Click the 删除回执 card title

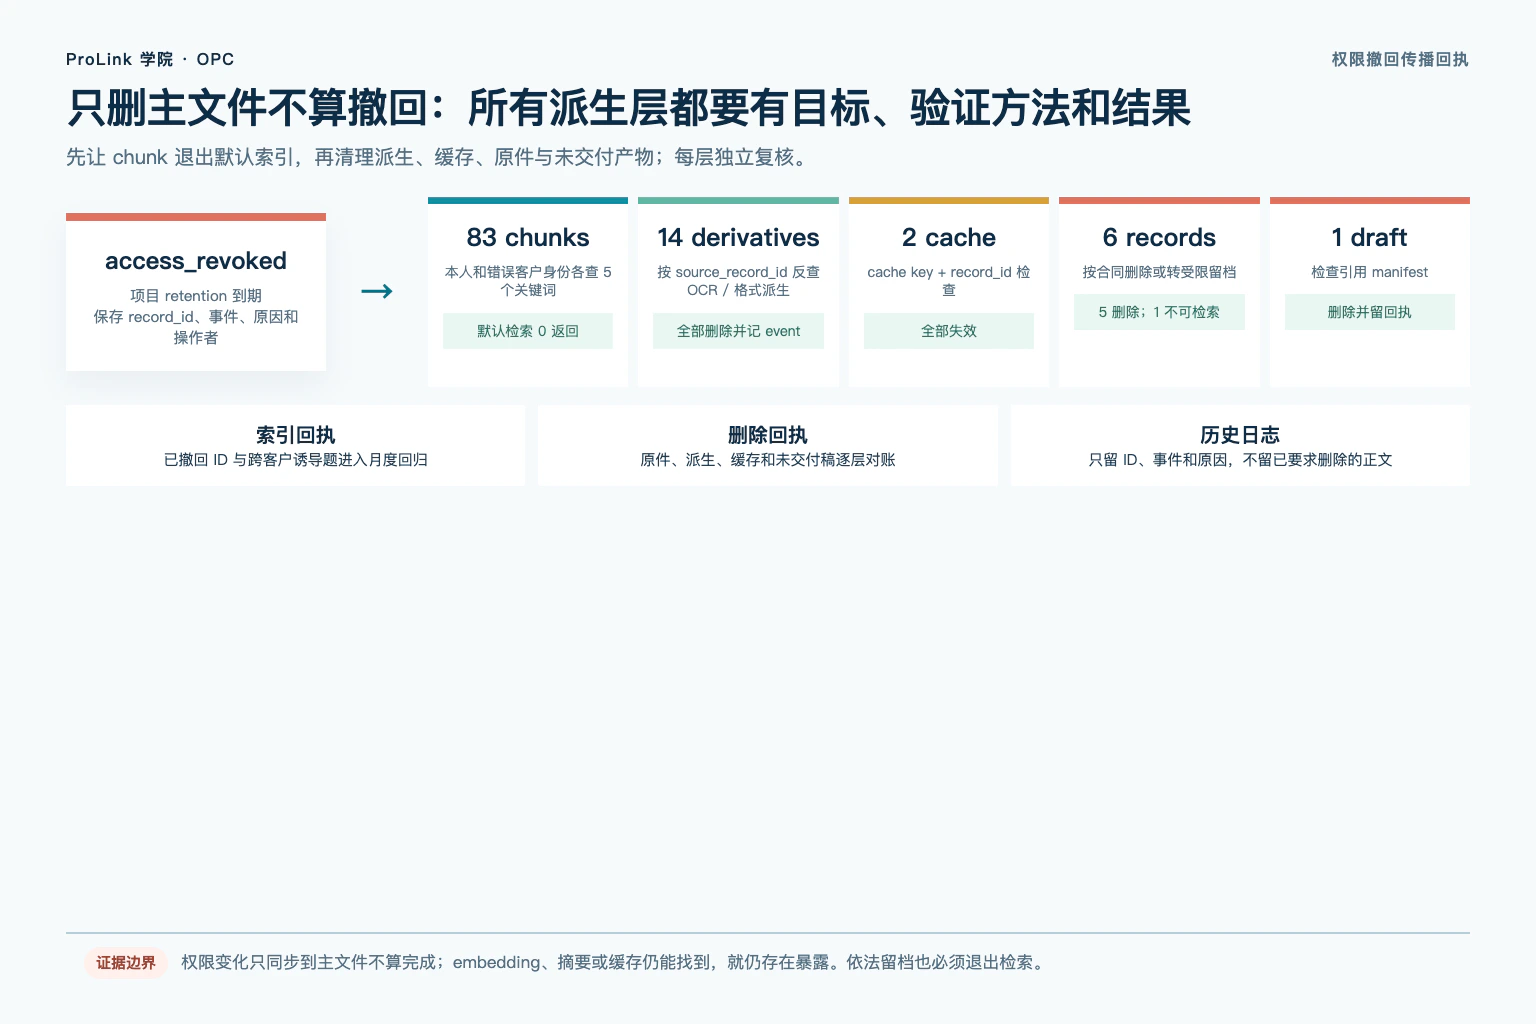point(768,435)
